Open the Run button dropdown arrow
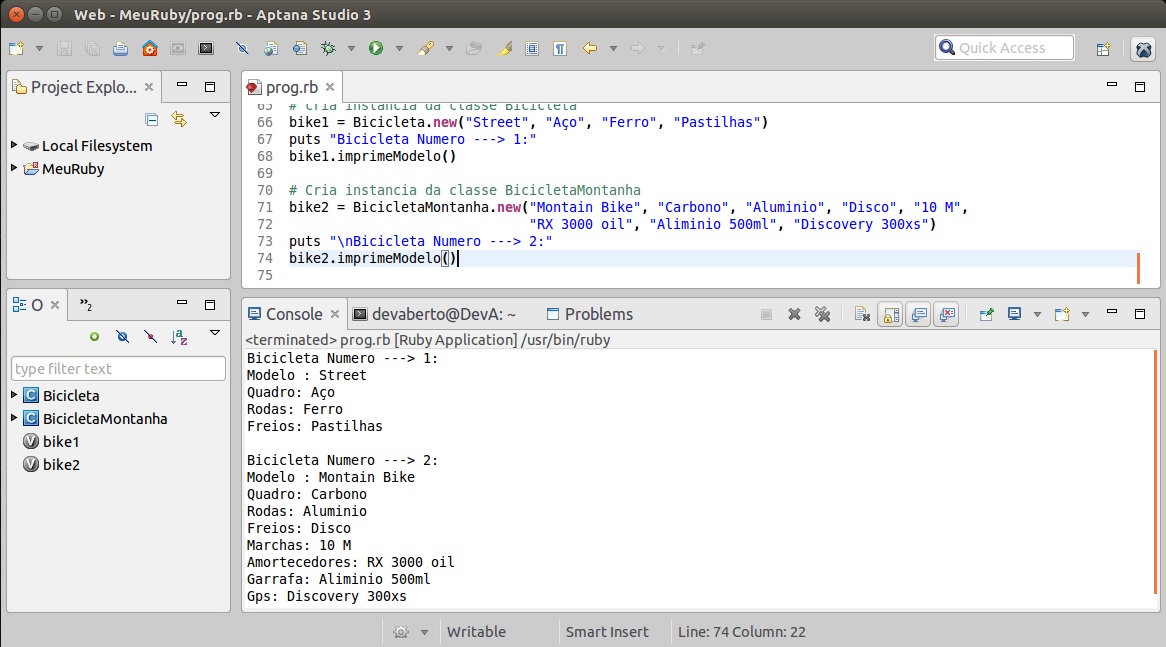 [x=399, y=48]
